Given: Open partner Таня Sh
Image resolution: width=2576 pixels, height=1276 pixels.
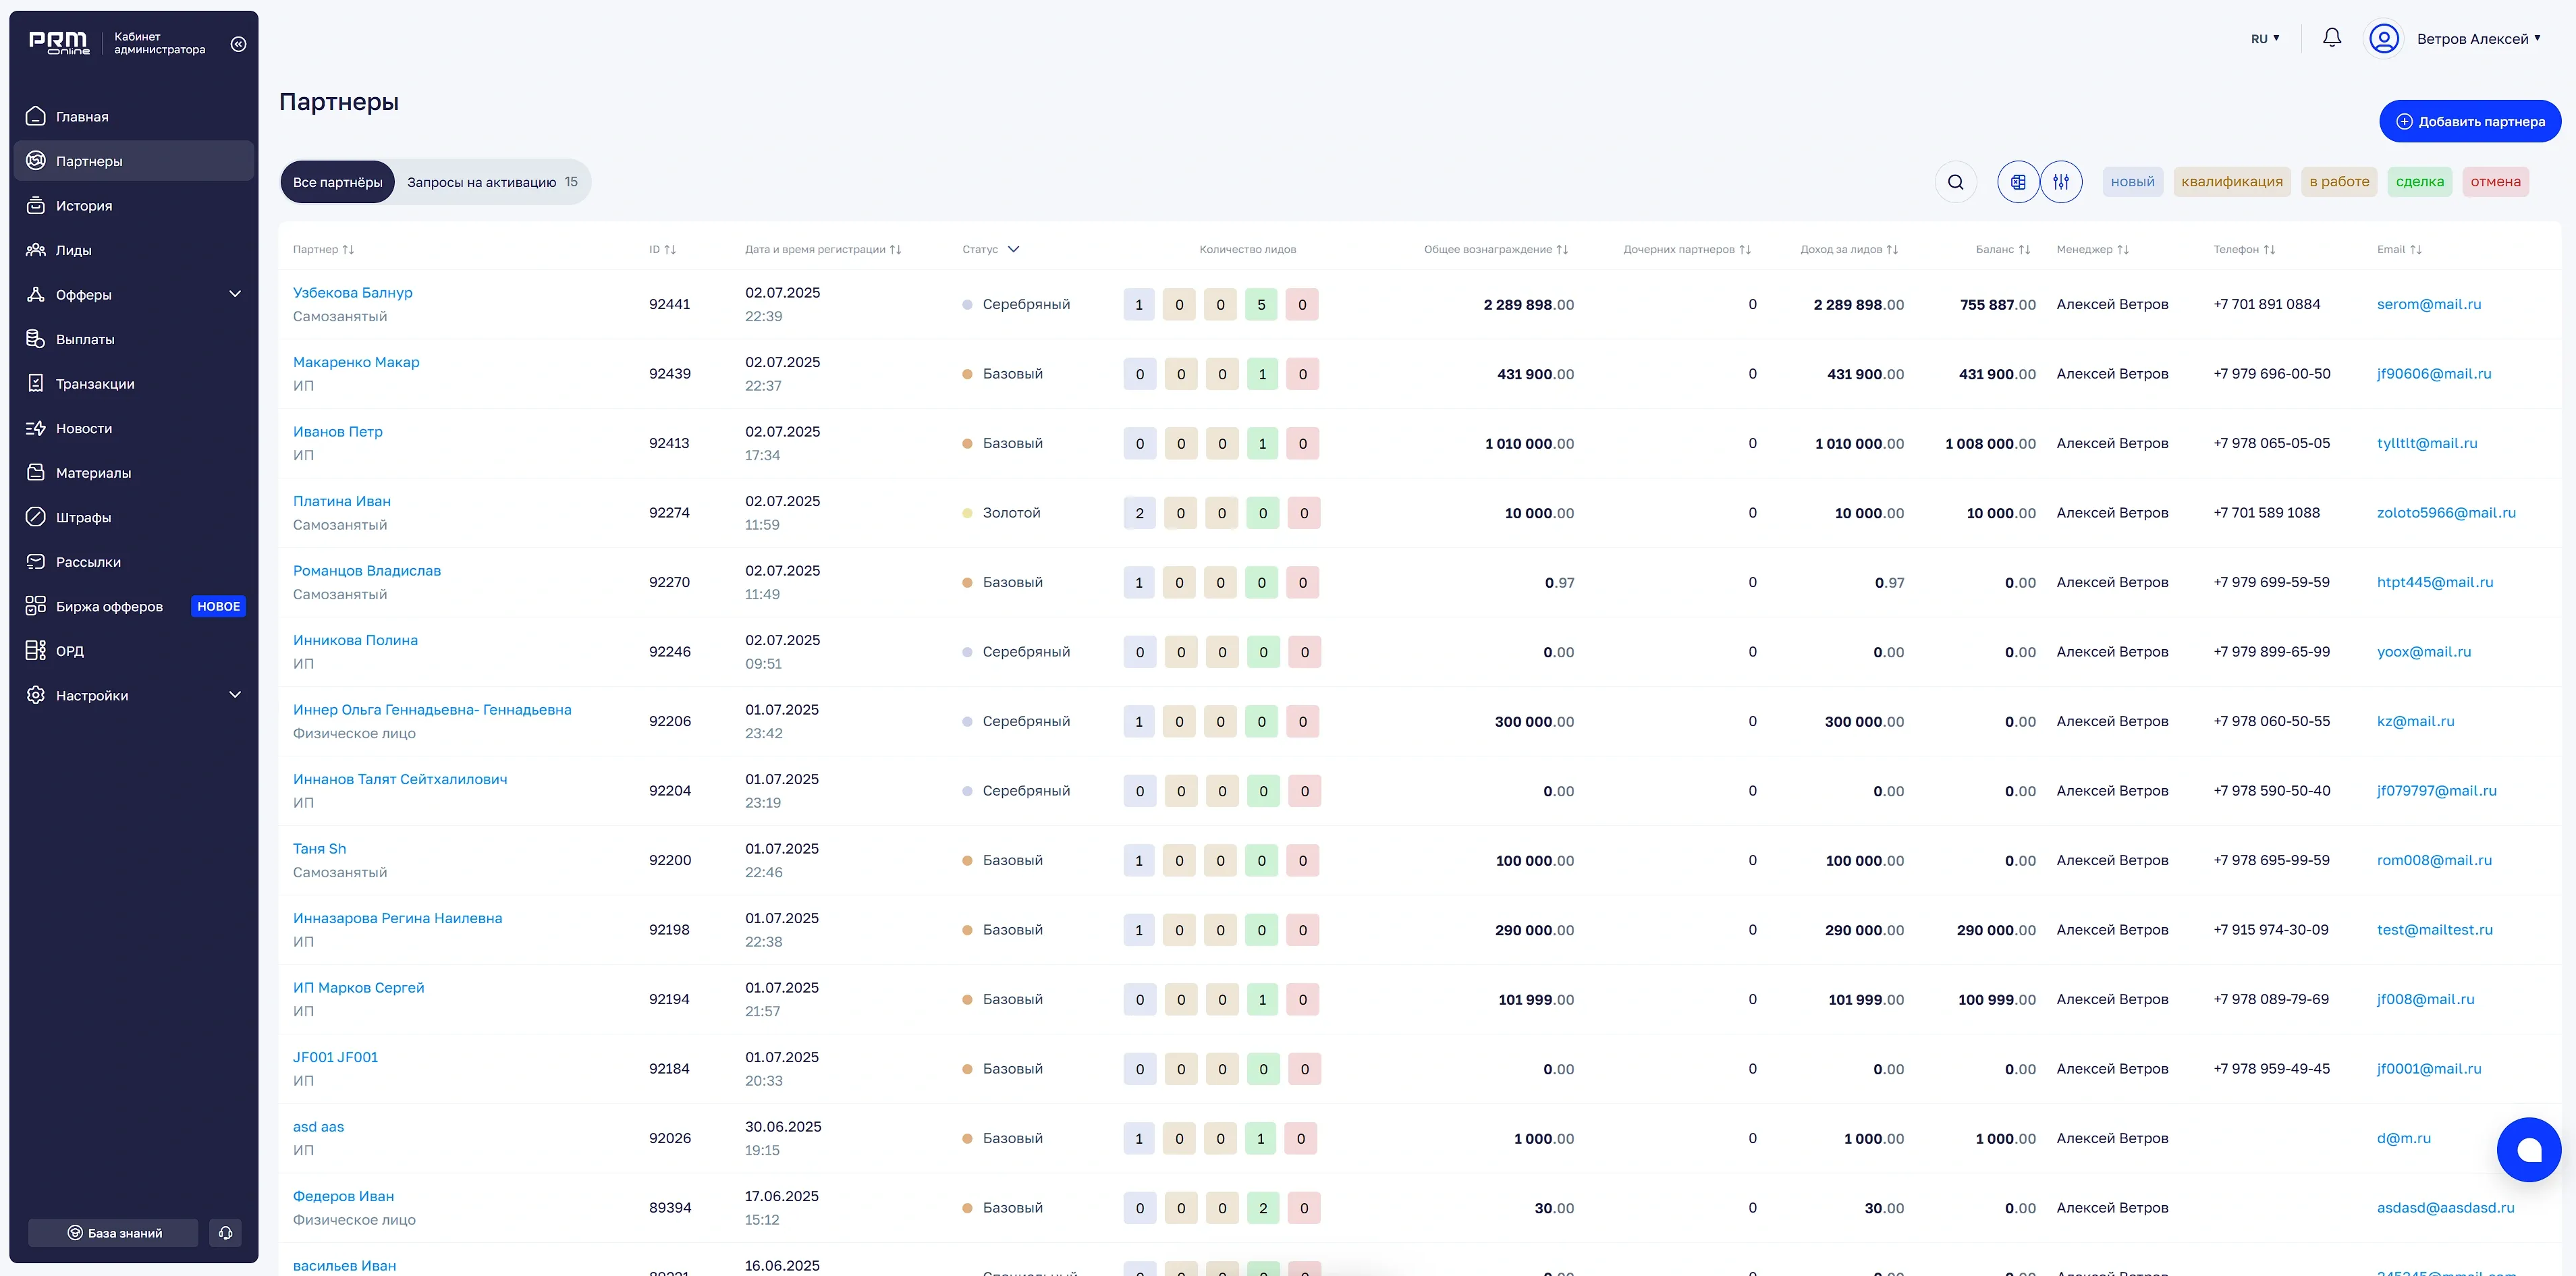Looking at the screenshot, I should pos(319,848).
